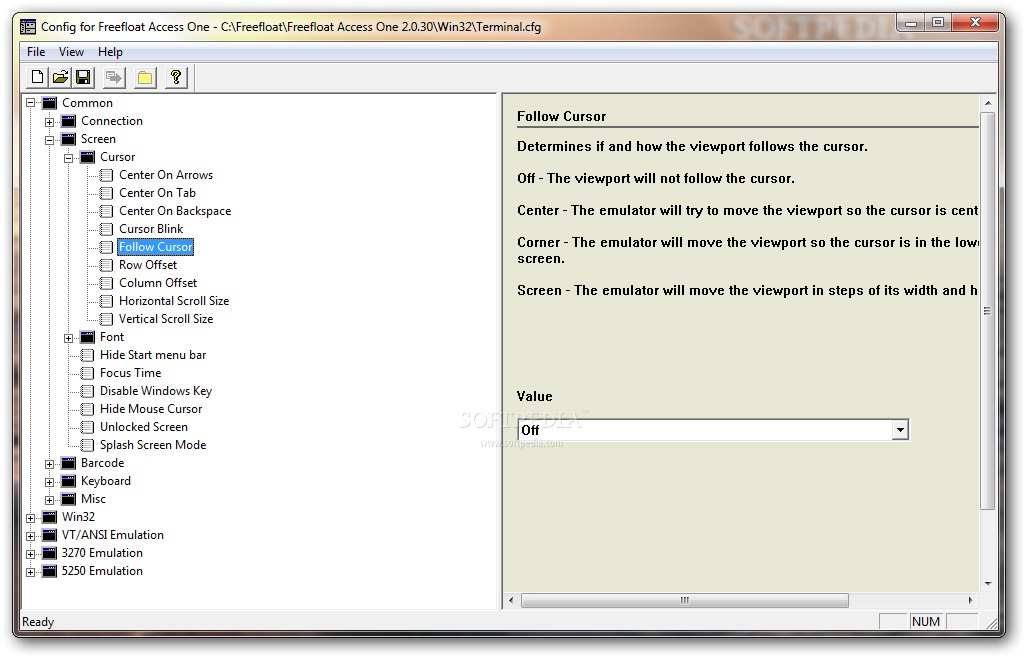This screenshot has width=1026, height=658.
Task: Click the vertical scrollbar in the description pane
Action: (988, 311)
